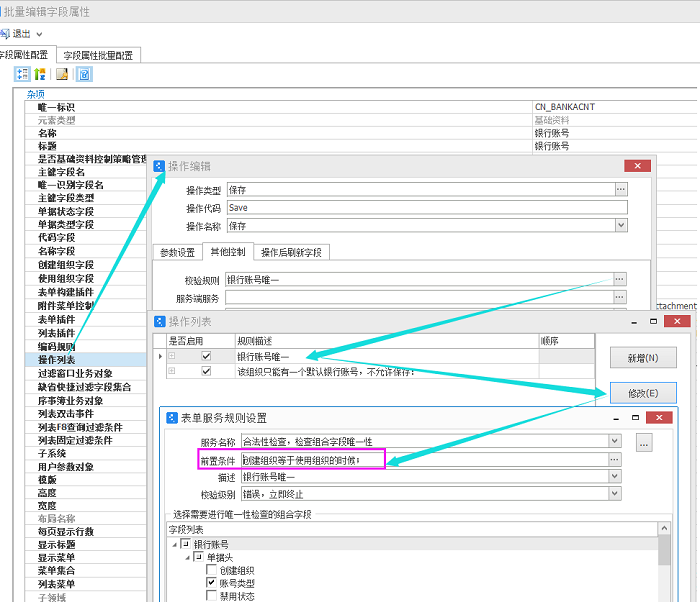Click the 修改(E) button
The image size is (700, 602).
(642, 393)
